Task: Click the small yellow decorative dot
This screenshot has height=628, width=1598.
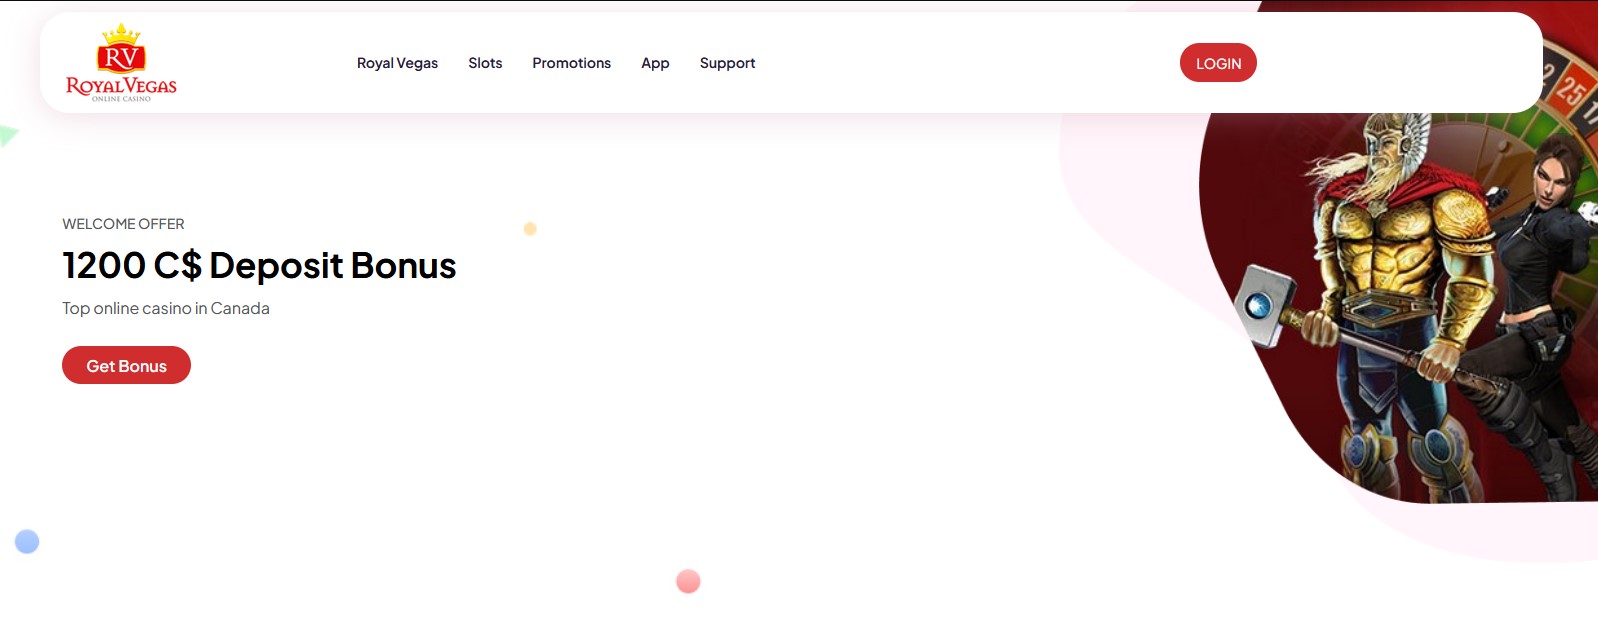Action: coord(530,229)
